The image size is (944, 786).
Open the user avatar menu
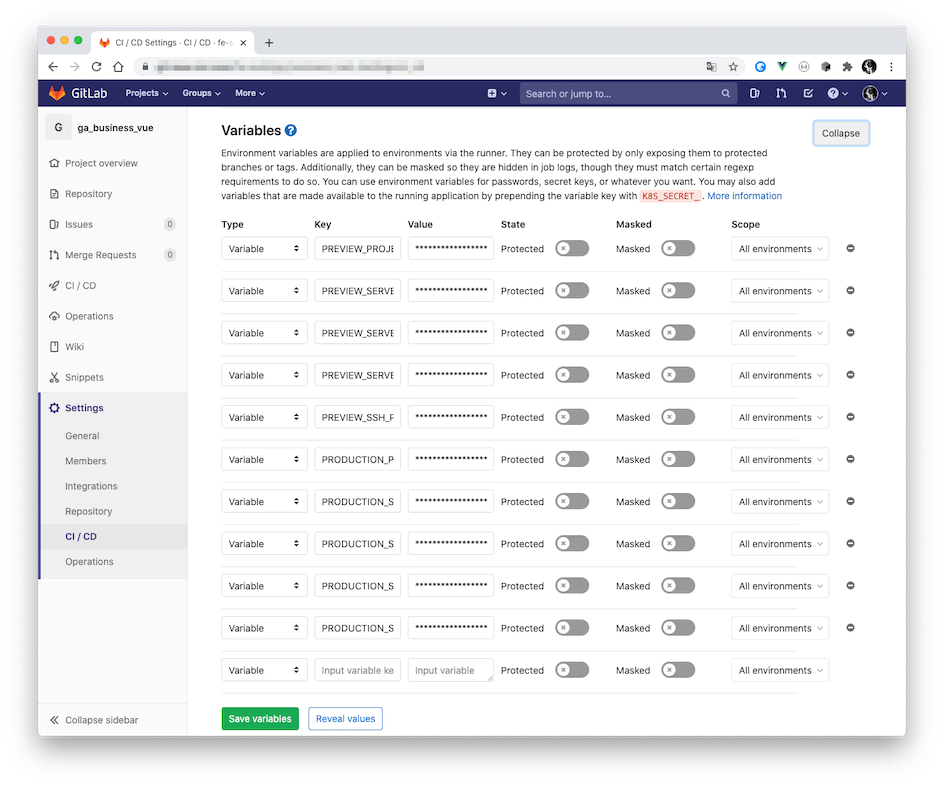869,93
